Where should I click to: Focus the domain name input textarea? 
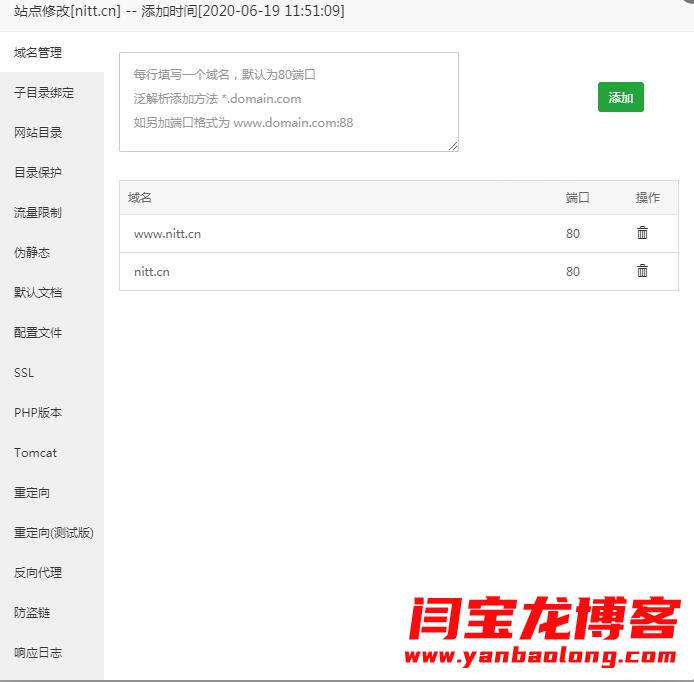[288, 102]
